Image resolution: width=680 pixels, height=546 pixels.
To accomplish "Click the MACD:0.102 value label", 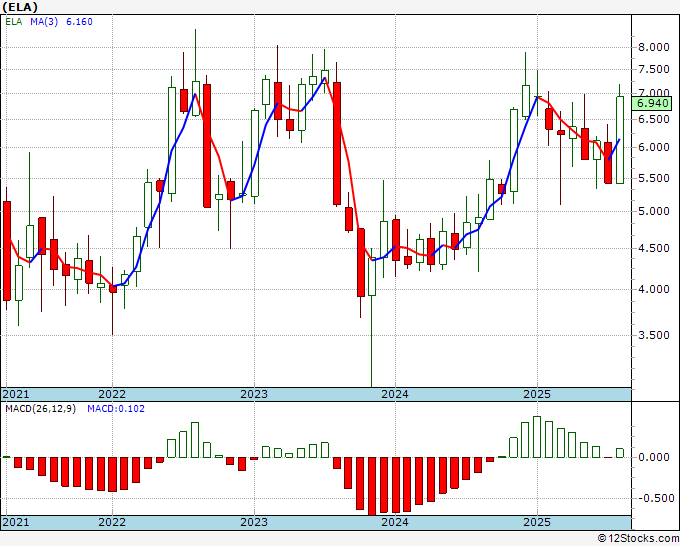I will 116,409.
